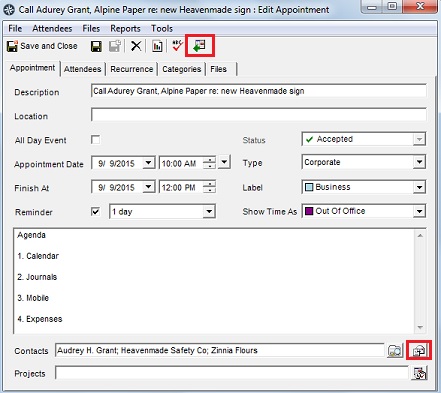
Task: Click the purple Out Of Office swatch
Action: click(x=309, y=211)
